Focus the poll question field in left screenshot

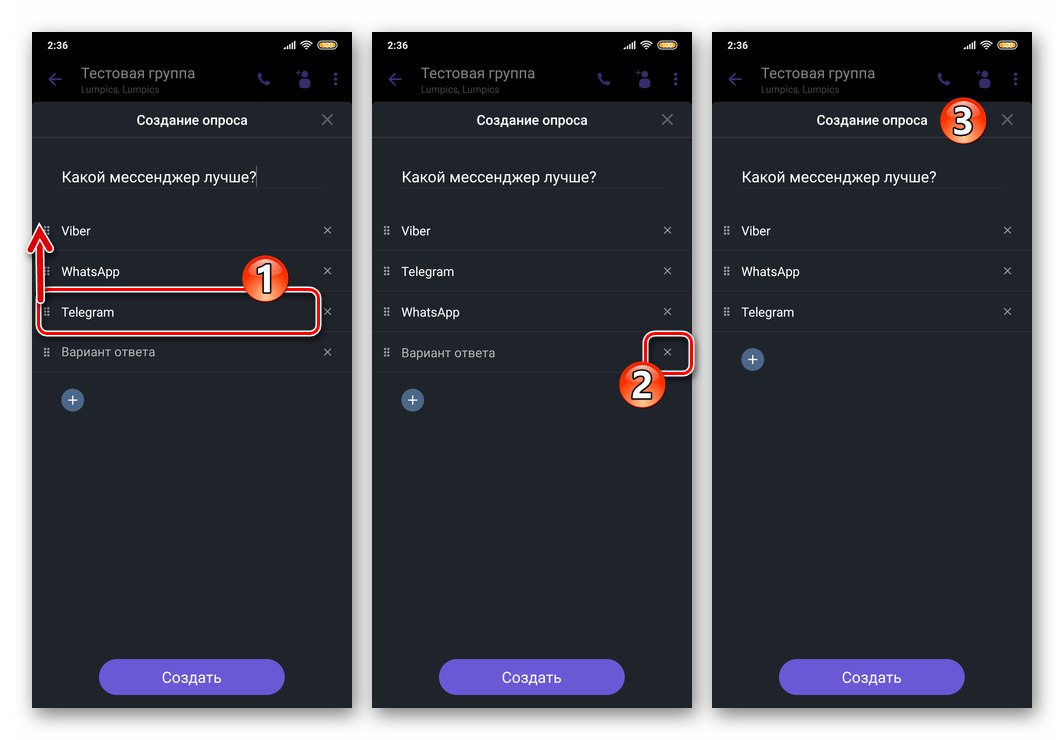pos(192,177)
